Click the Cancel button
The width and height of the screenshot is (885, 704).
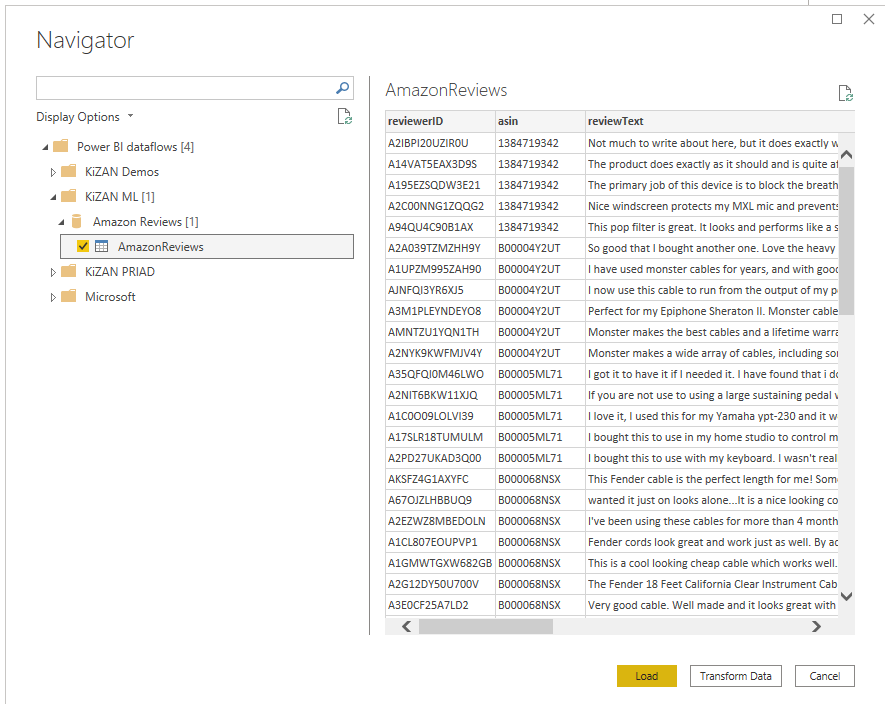pos(824,676)
